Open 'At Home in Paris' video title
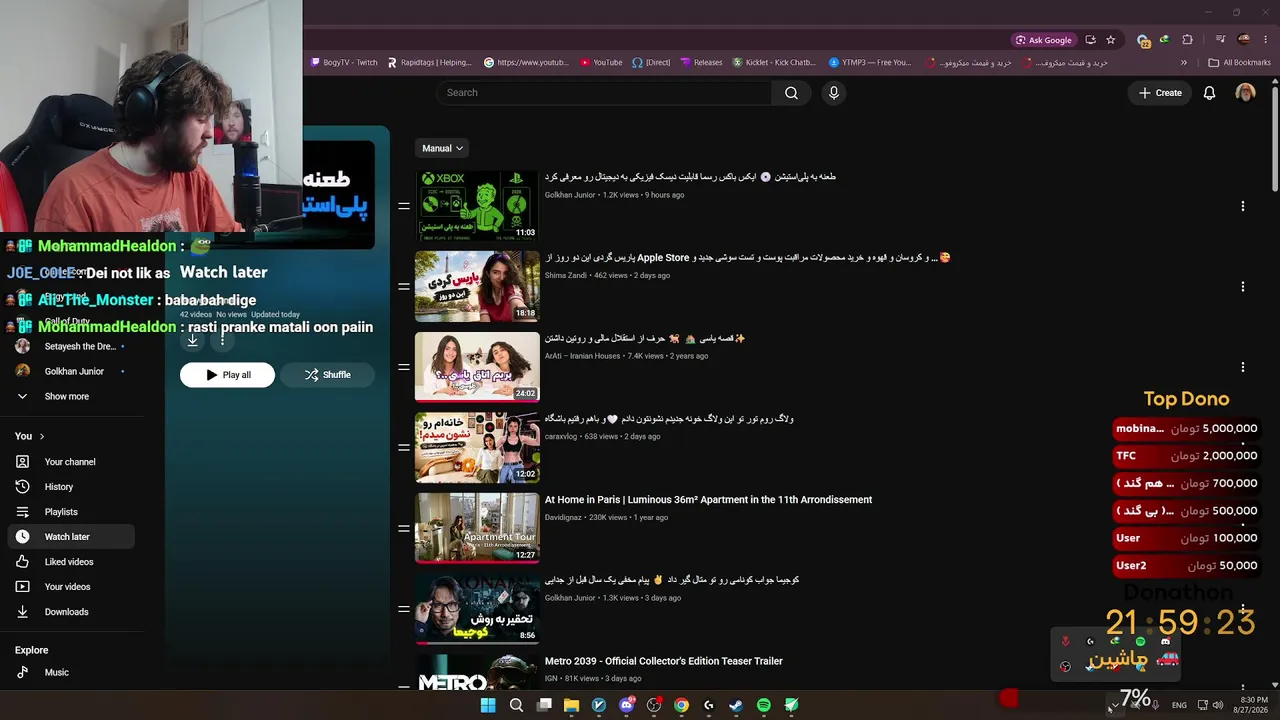This screenshot has width=1280, height=720. pos(708,500)
